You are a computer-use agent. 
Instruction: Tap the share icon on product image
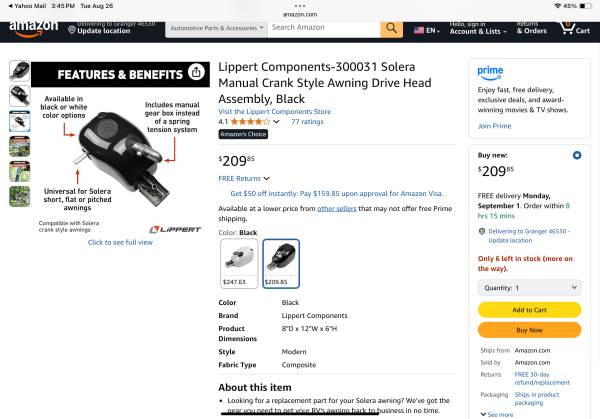click(x=196, y=72)
